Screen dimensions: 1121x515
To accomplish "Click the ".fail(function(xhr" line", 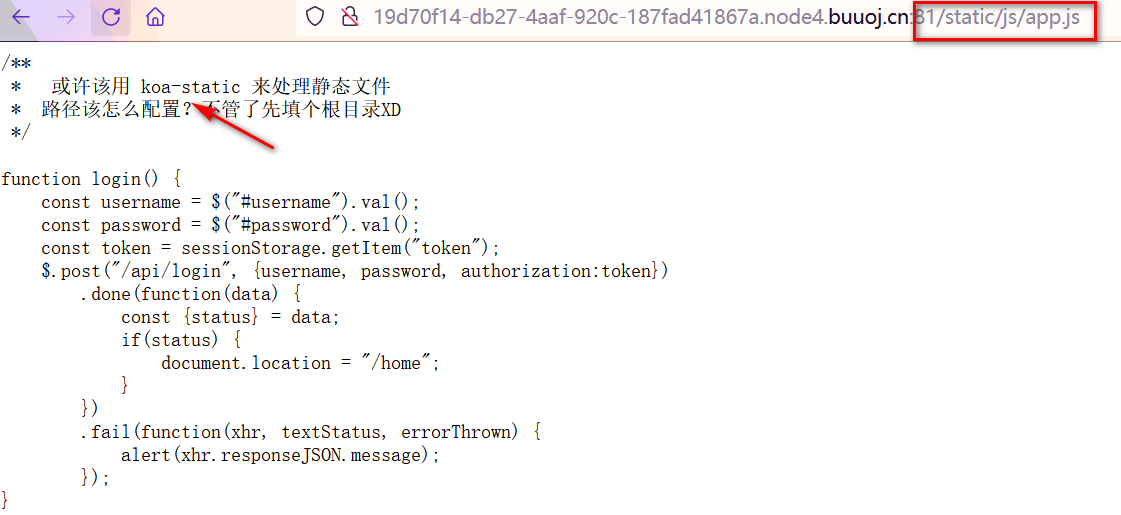I will [310, 432].
